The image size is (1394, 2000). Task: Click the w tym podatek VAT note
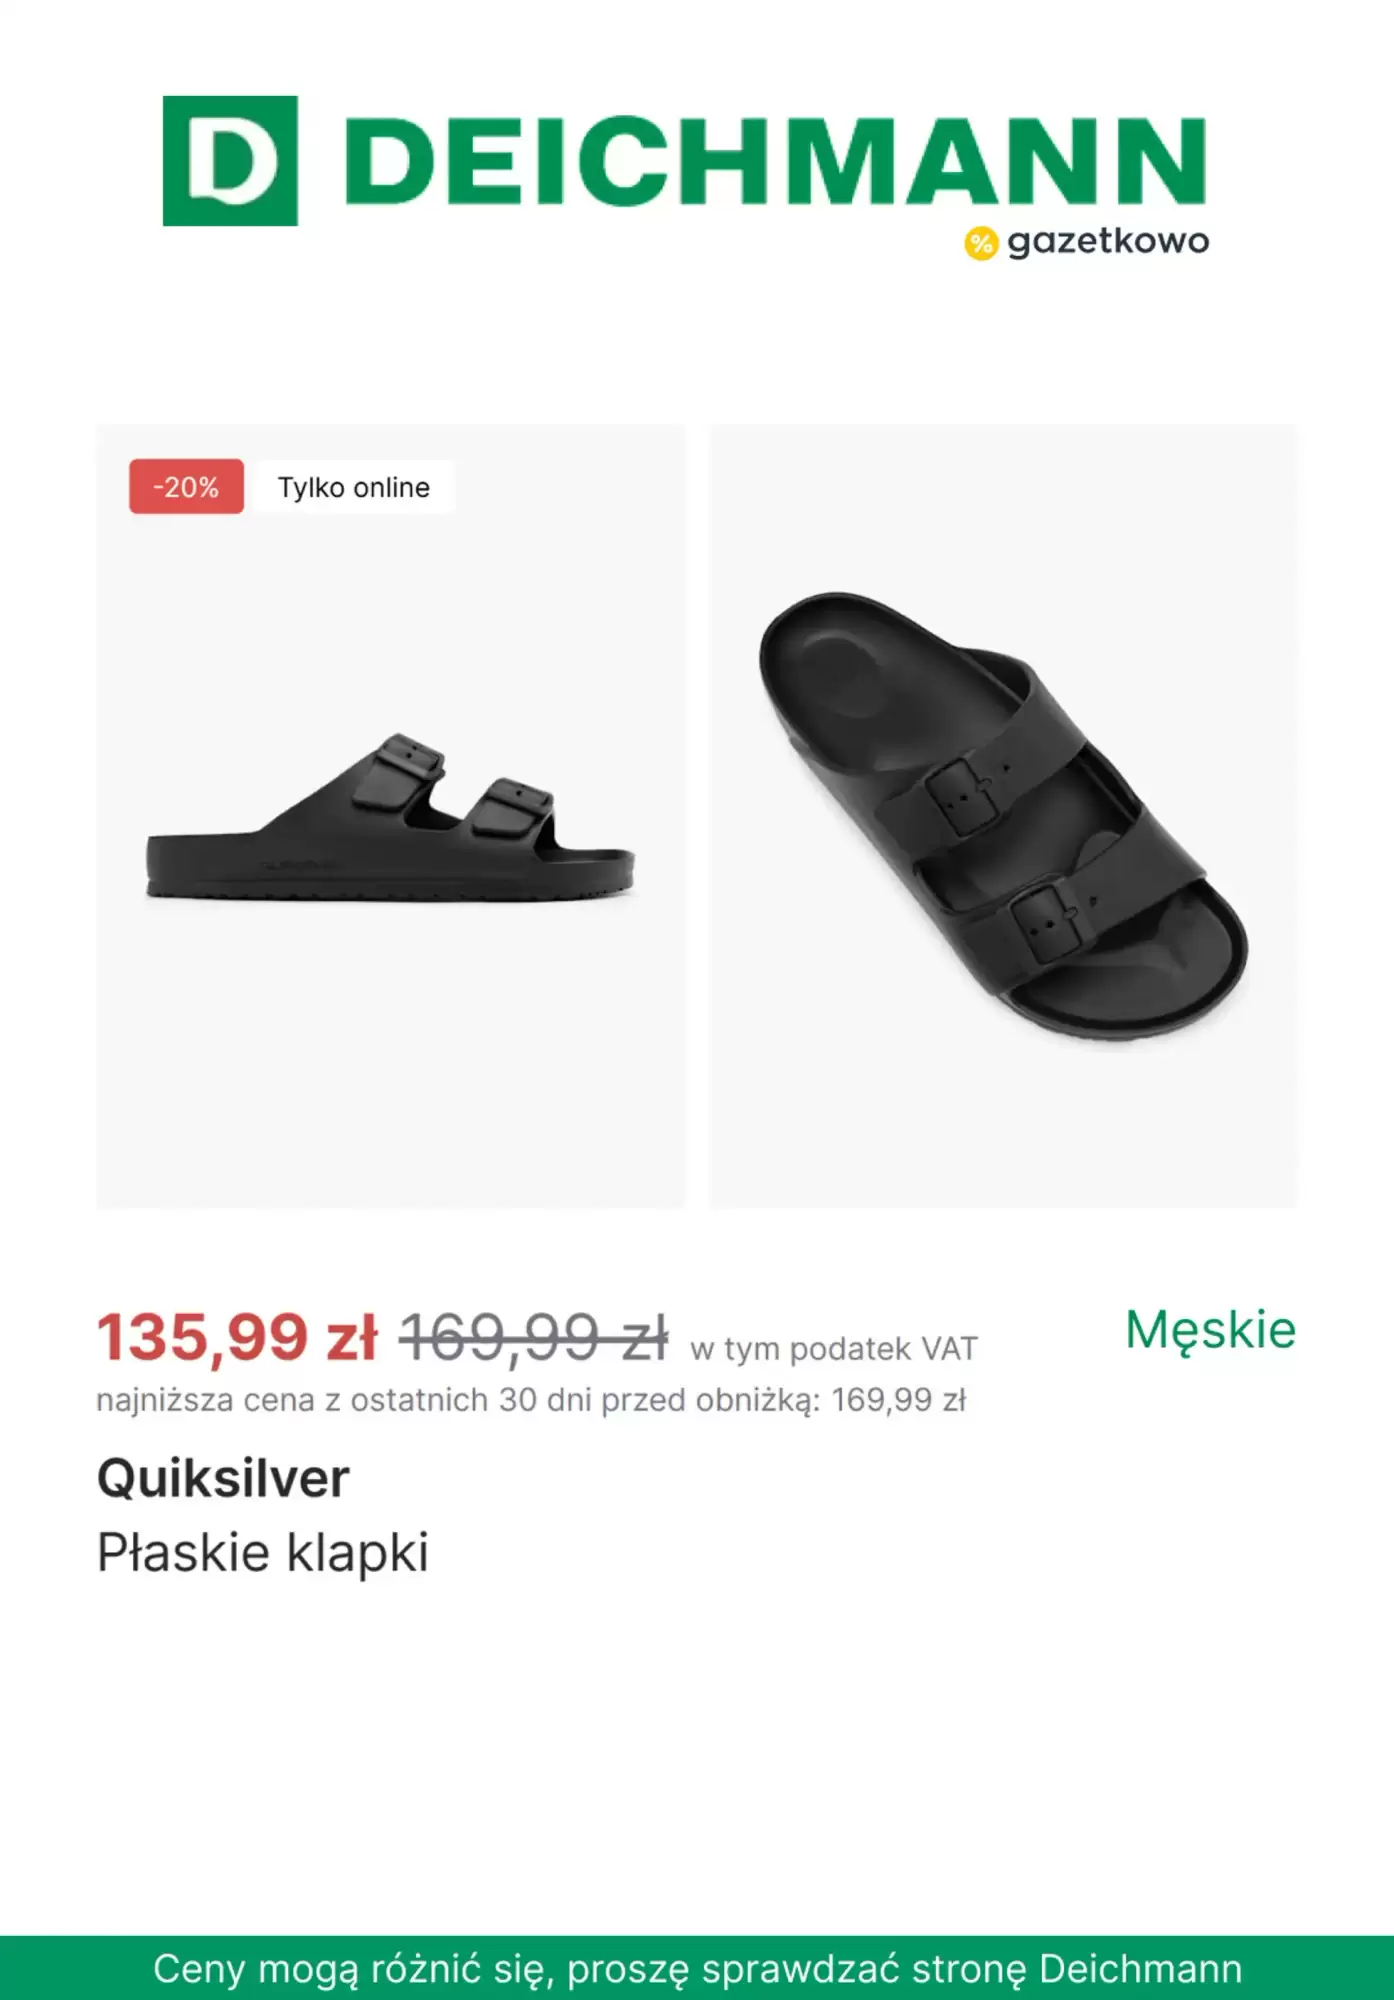click(834, 1349)
